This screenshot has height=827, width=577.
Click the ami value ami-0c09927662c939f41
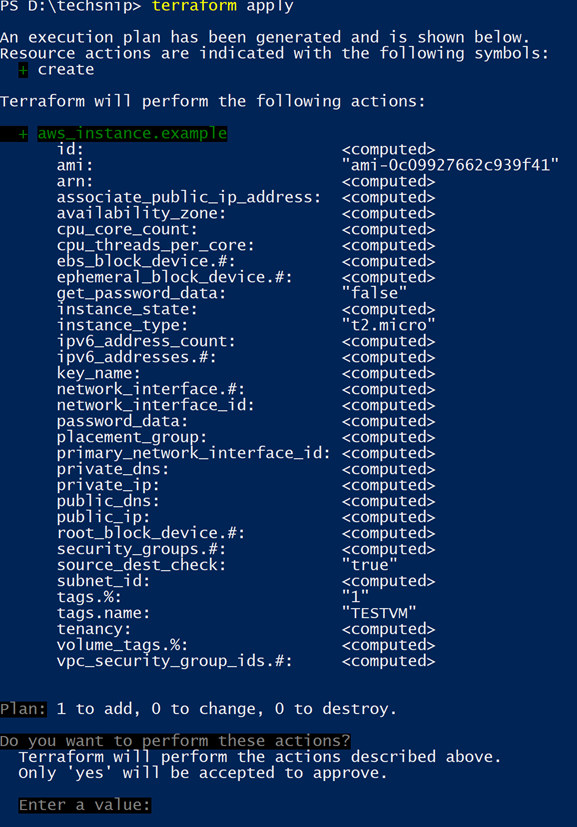(450, 165)
